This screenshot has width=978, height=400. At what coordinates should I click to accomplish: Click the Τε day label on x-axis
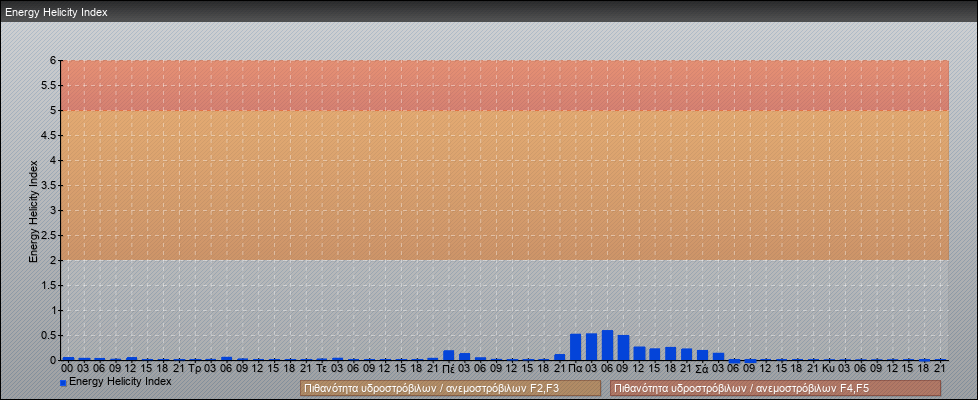(321, 369)
